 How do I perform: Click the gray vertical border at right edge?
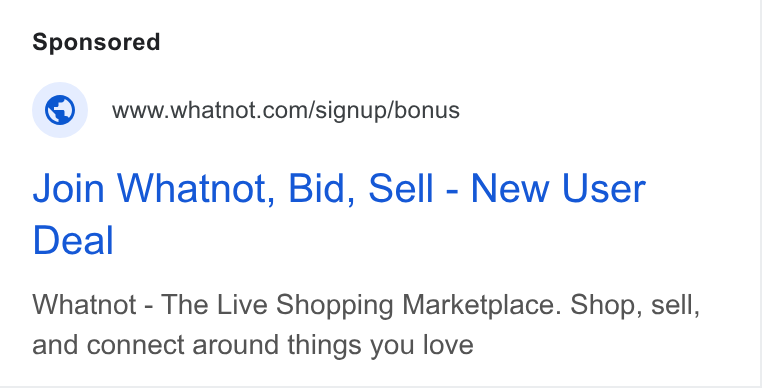point(758,192)
